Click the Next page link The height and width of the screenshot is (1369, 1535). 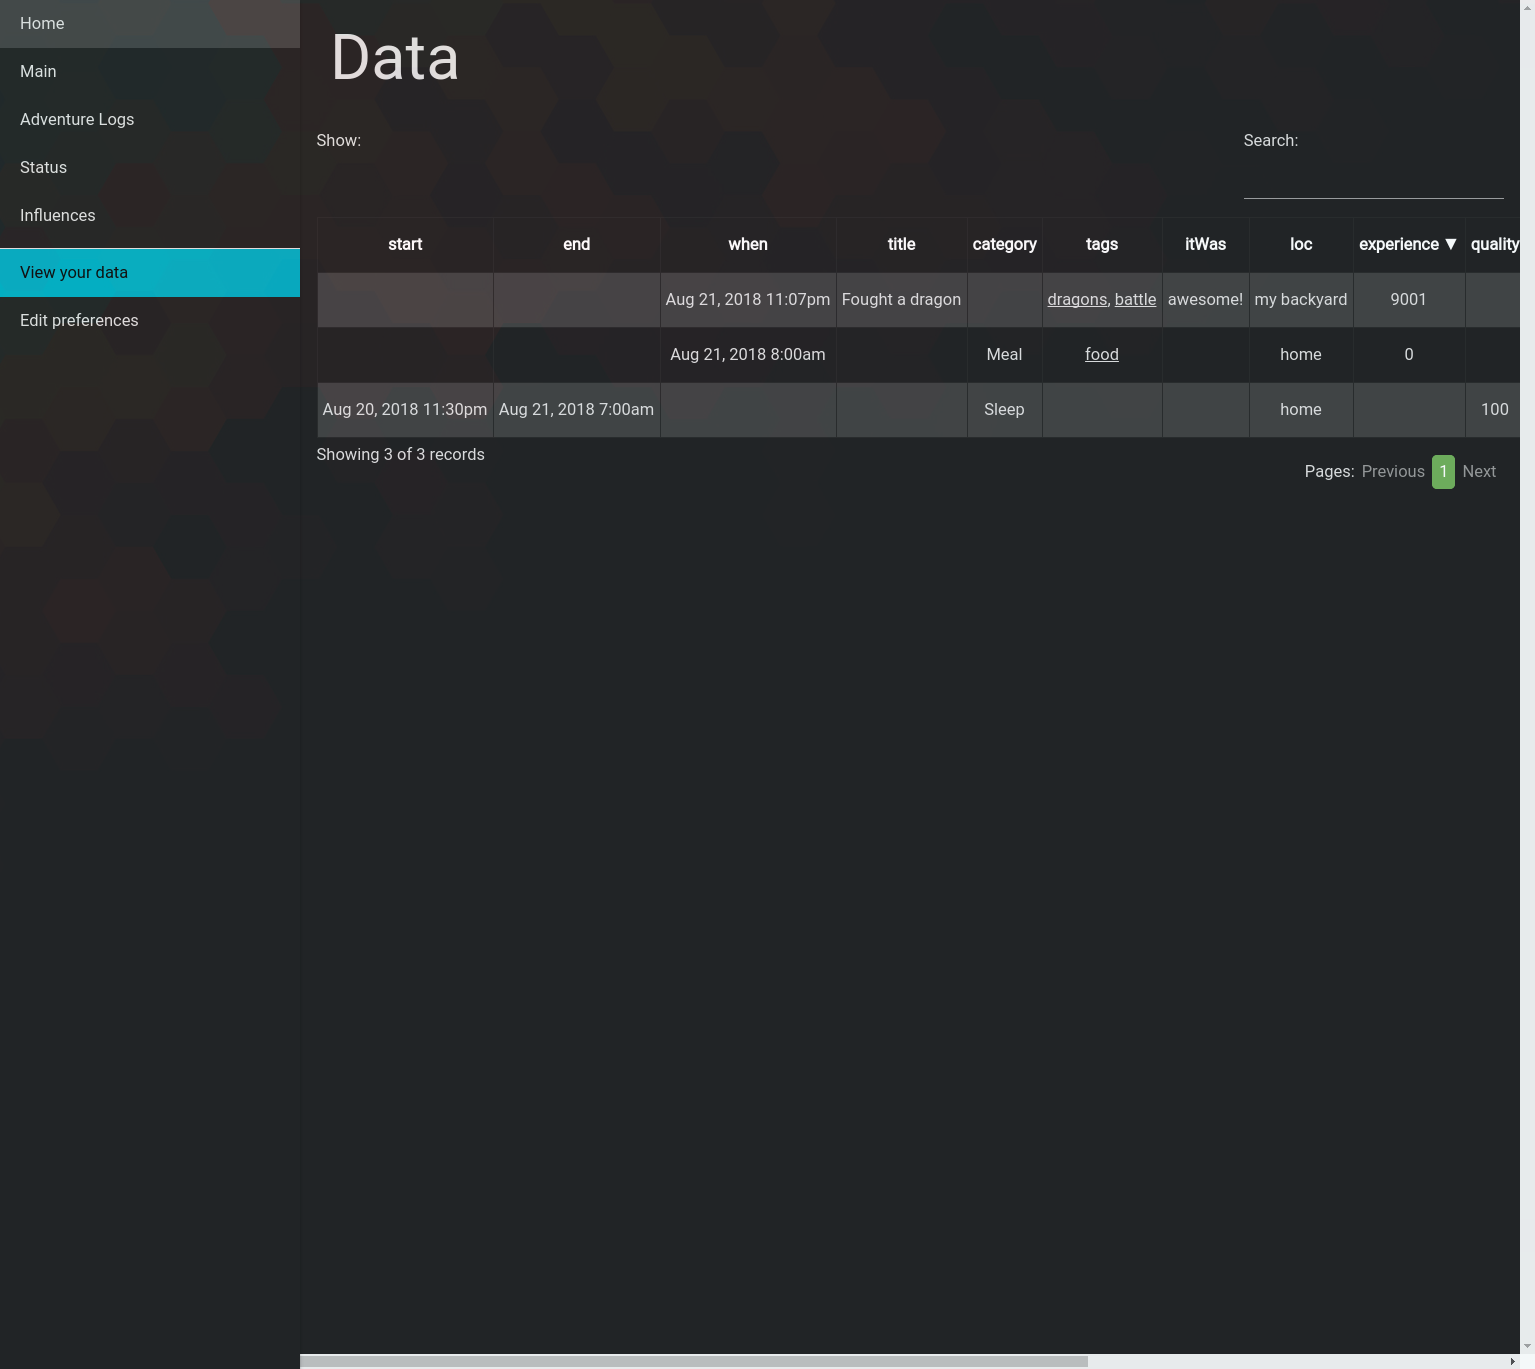1479,471
